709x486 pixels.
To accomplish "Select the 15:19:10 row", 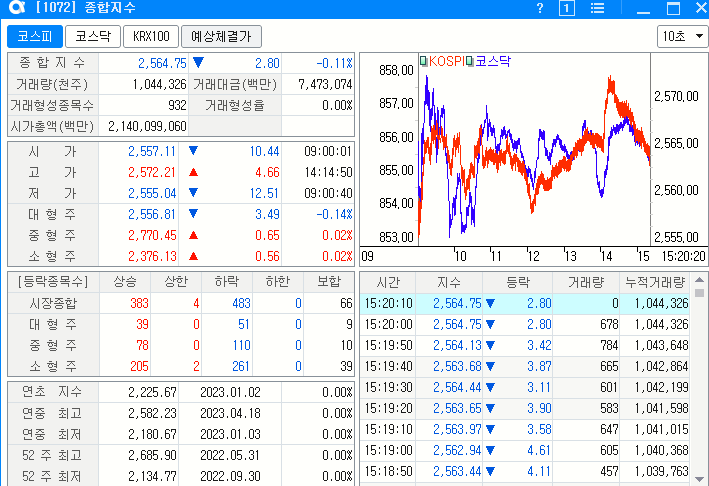I will (525, 429).
